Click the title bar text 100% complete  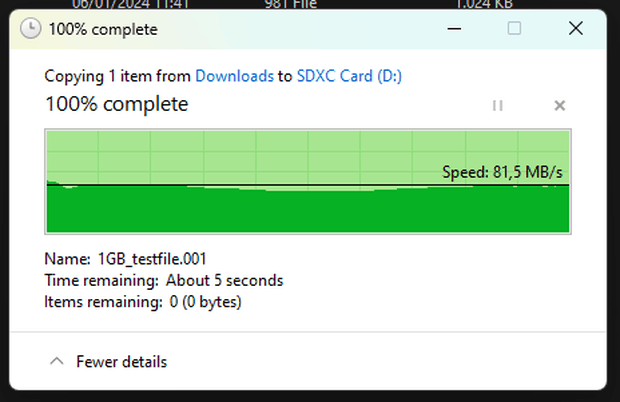(103, 29)
